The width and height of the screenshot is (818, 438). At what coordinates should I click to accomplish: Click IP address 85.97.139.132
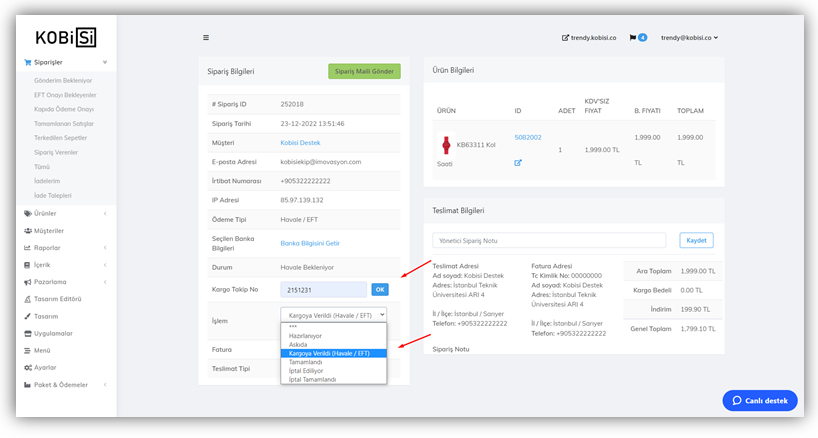[x=302, y=200]
